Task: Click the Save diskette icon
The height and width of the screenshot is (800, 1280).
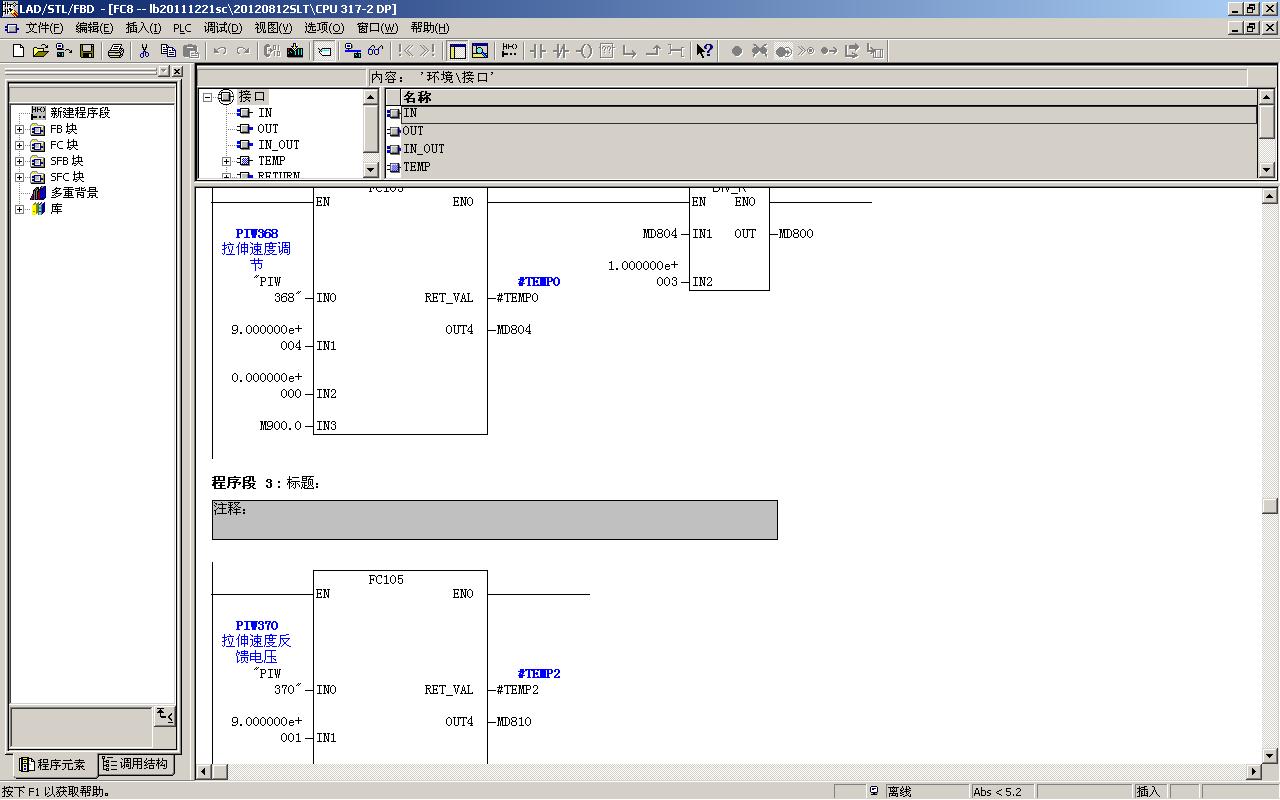Action: (x=87, y=51)
